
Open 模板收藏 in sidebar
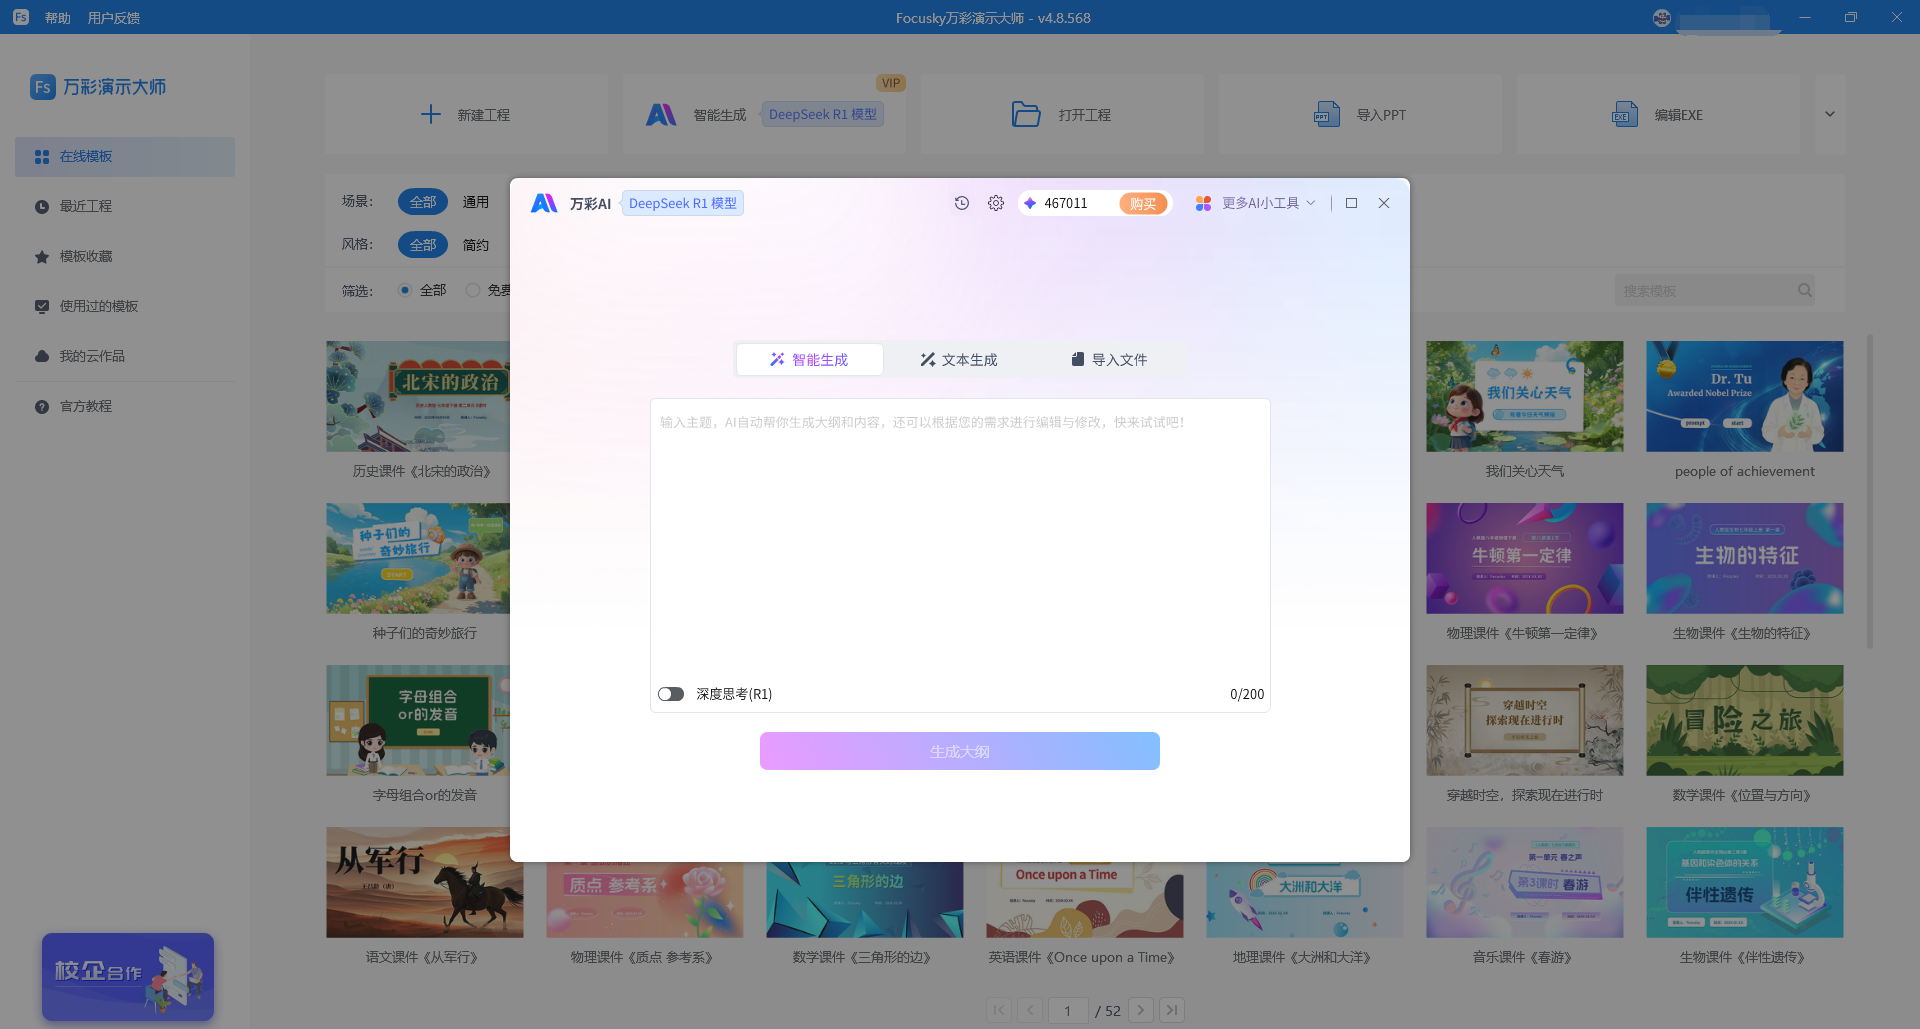(125, 257)
